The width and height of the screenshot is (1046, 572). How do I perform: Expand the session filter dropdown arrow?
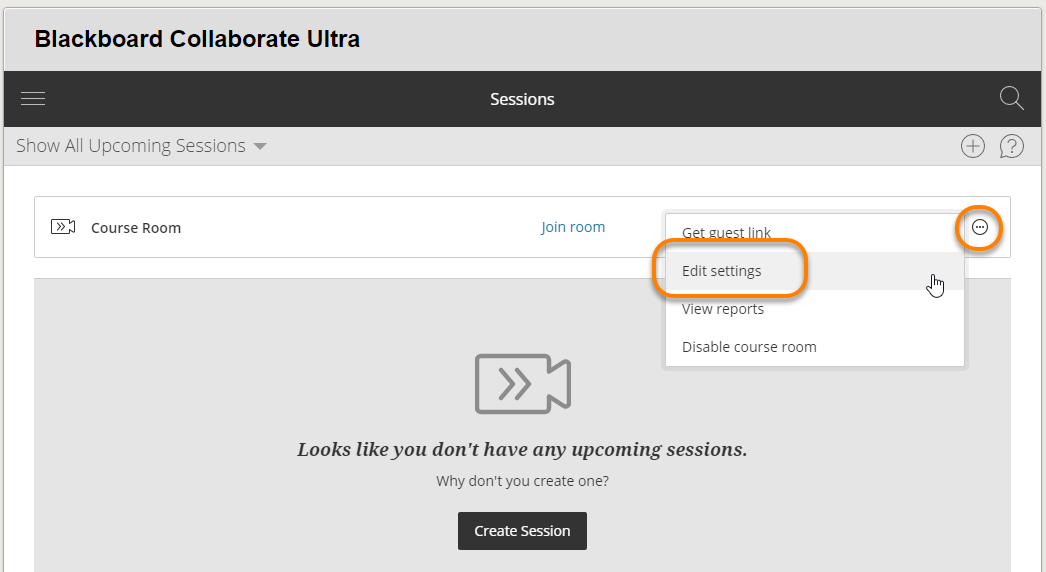pyautogui.click(x=260, y=146)
